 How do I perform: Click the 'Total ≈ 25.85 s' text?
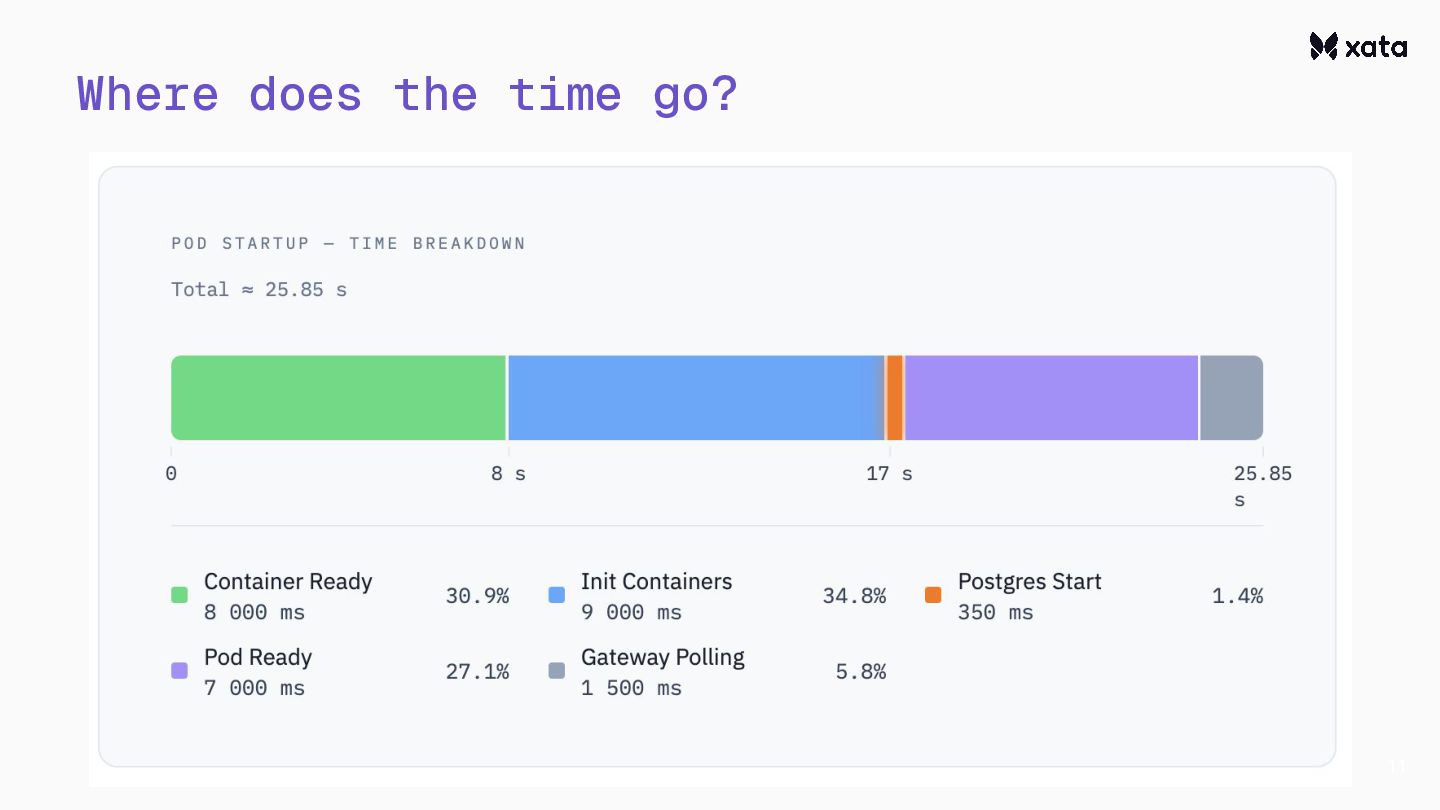click(x=259, y=289)
